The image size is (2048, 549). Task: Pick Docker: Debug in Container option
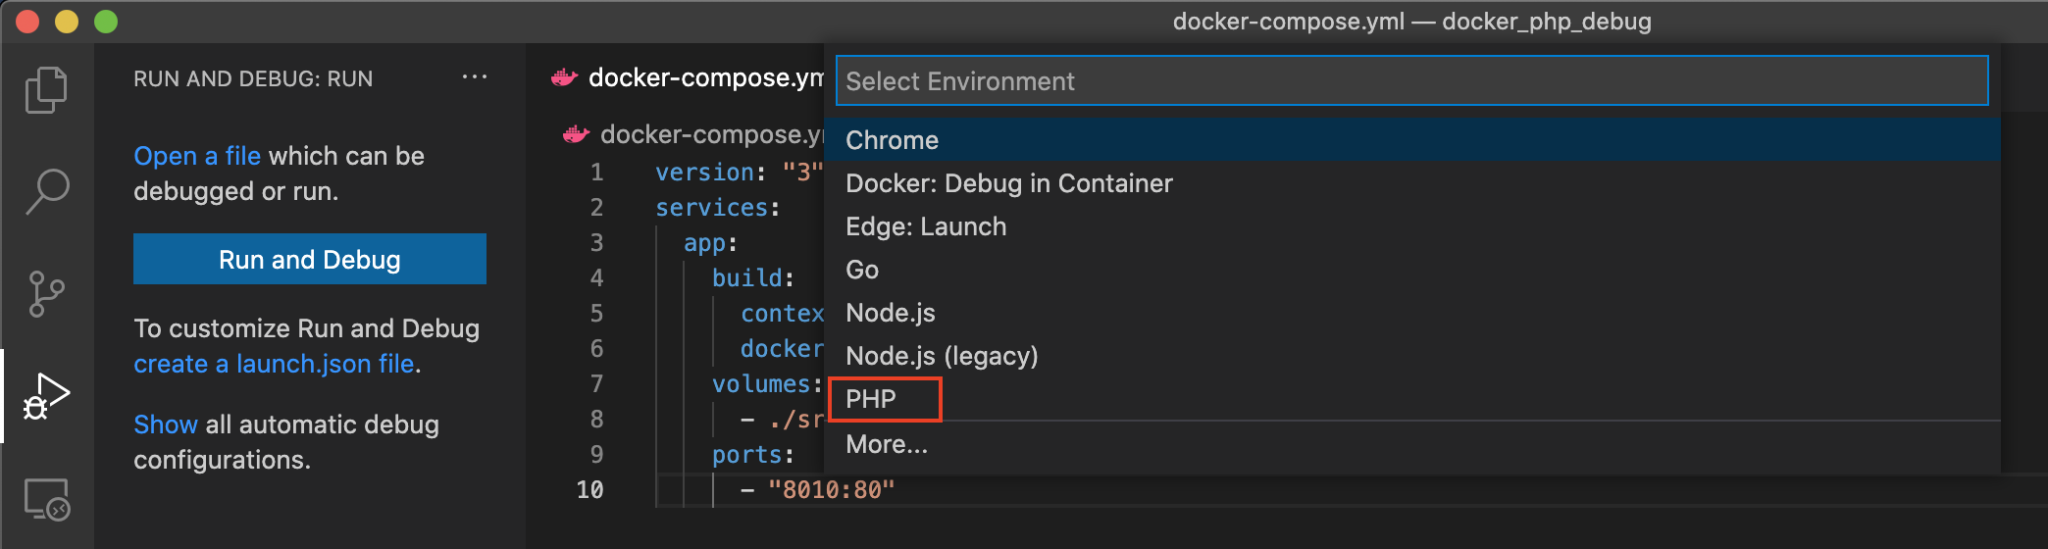click(x=1412, y=183)
